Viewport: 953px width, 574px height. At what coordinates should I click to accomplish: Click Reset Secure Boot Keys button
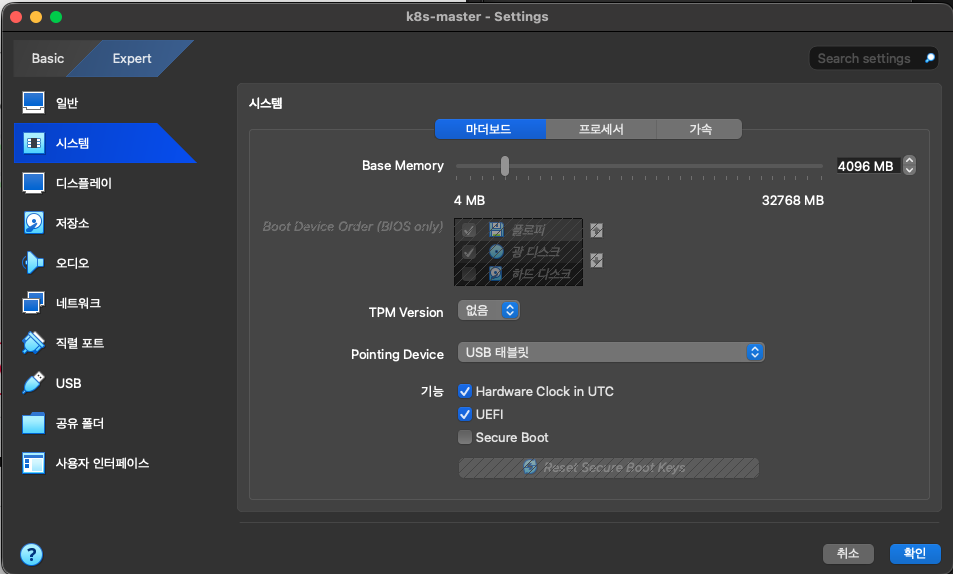(608, 468)
